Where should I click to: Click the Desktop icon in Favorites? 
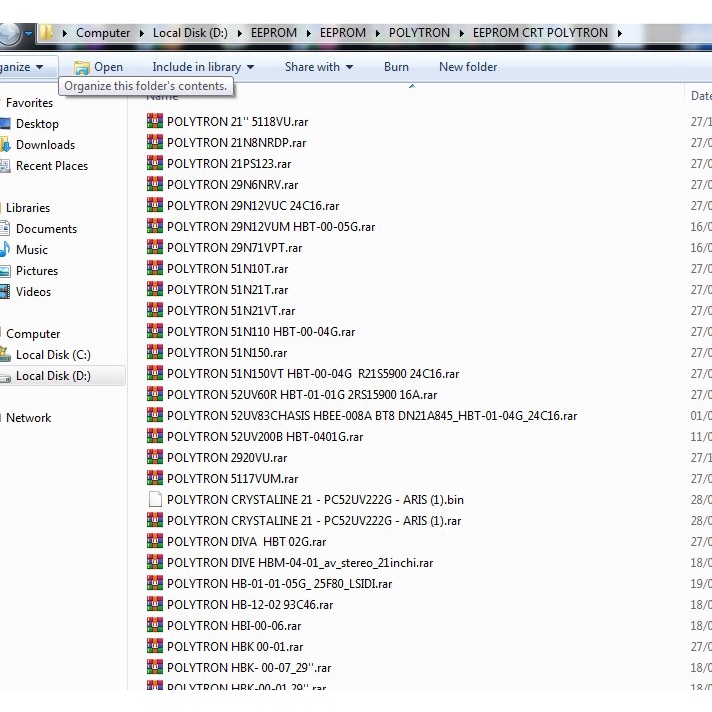point(5,124)
